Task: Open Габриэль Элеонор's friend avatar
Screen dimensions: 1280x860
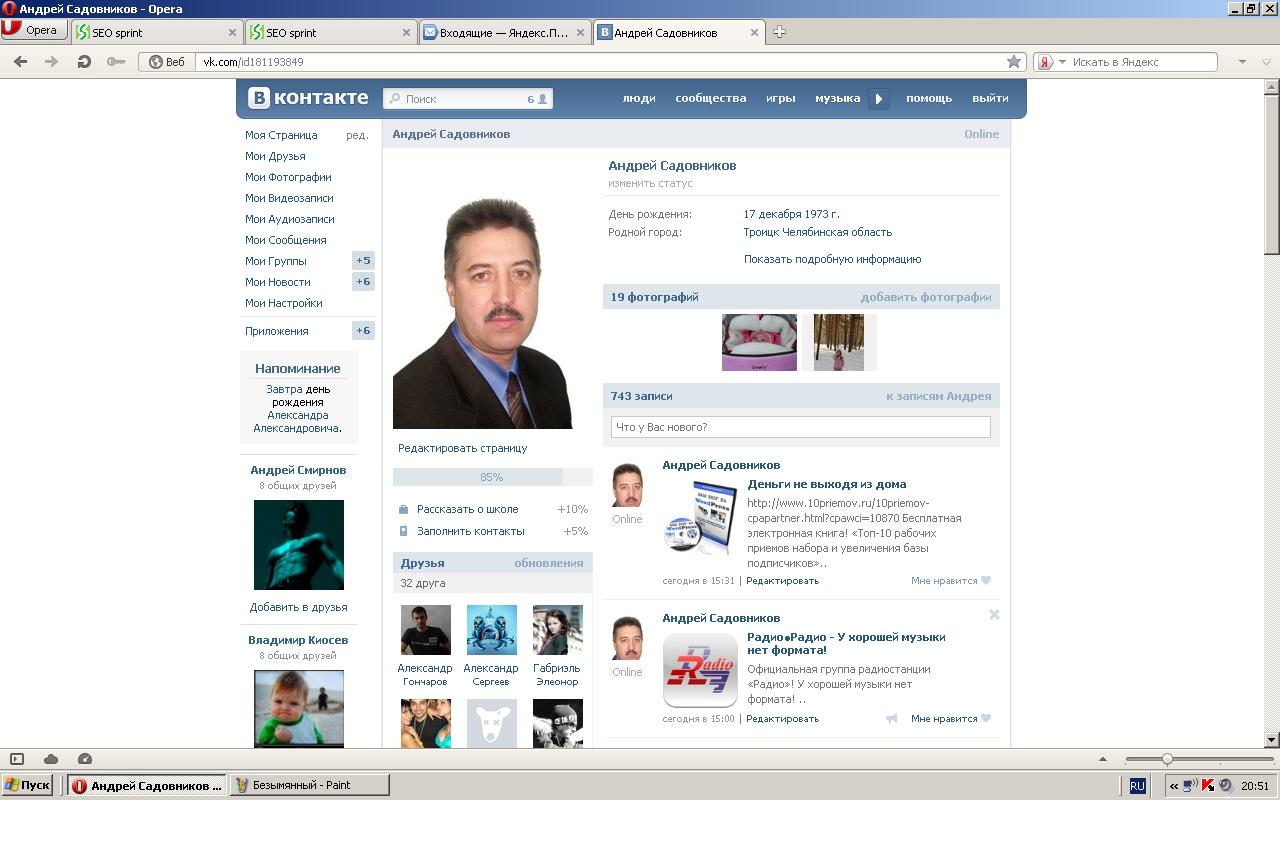Action: click(x=557, y=630)
